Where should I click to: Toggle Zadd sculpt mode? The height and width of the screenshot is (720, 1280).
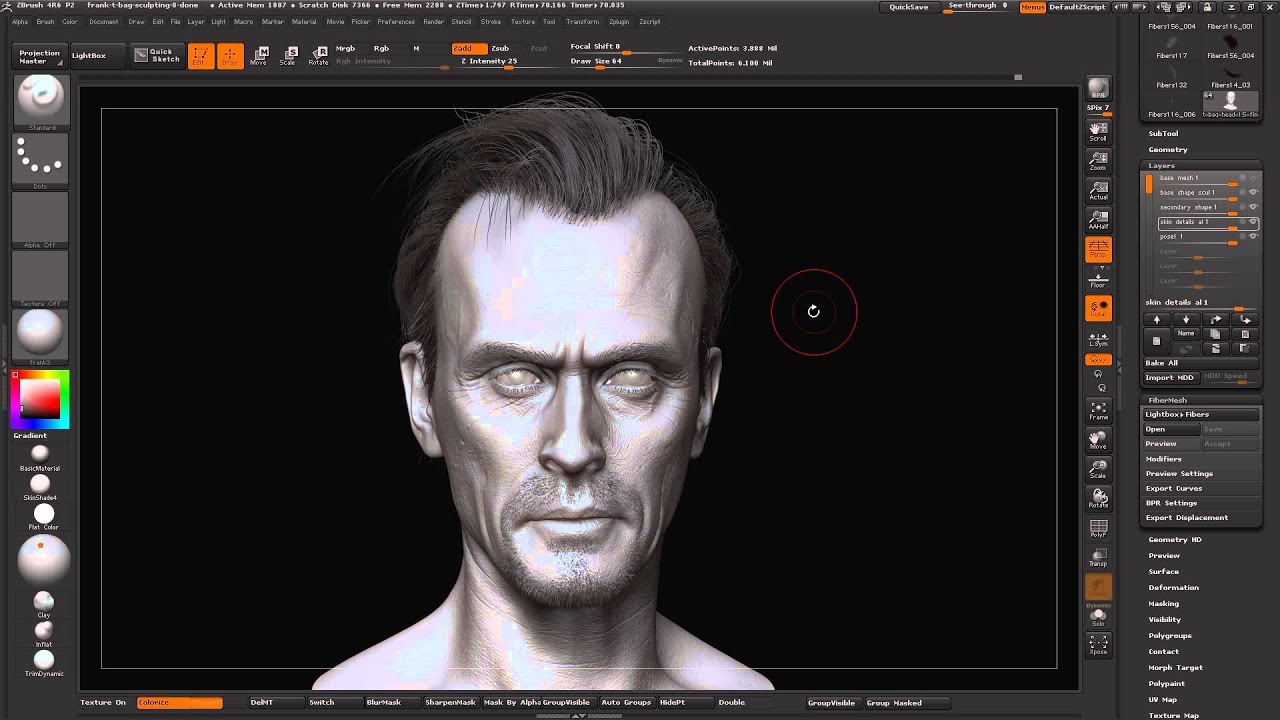pos(469,48)
